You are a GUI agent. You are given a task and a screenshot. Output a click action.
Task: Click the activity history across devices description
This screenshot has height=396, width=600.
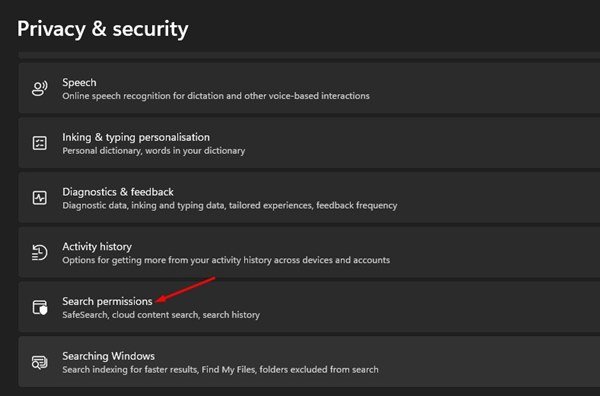(226, 260)
